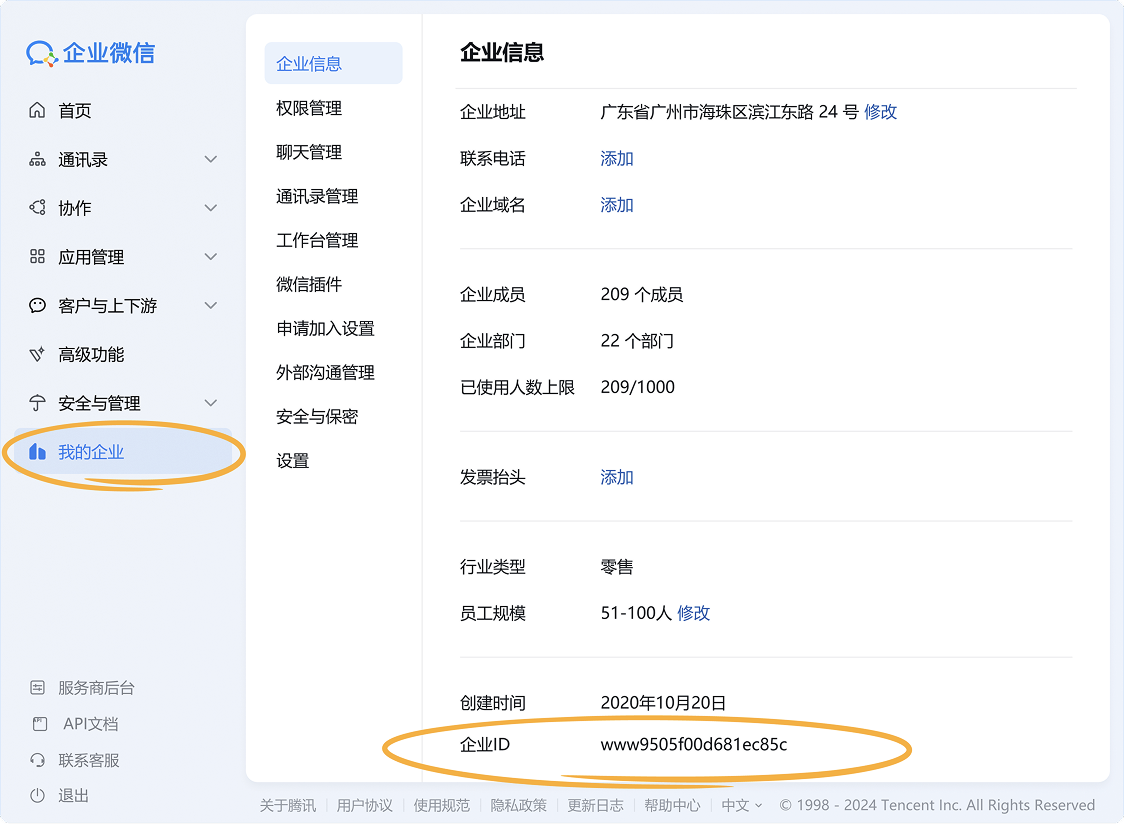This screenshot has height=833, width=1124.
Task: Open the API文档 link
Action: 90,724
